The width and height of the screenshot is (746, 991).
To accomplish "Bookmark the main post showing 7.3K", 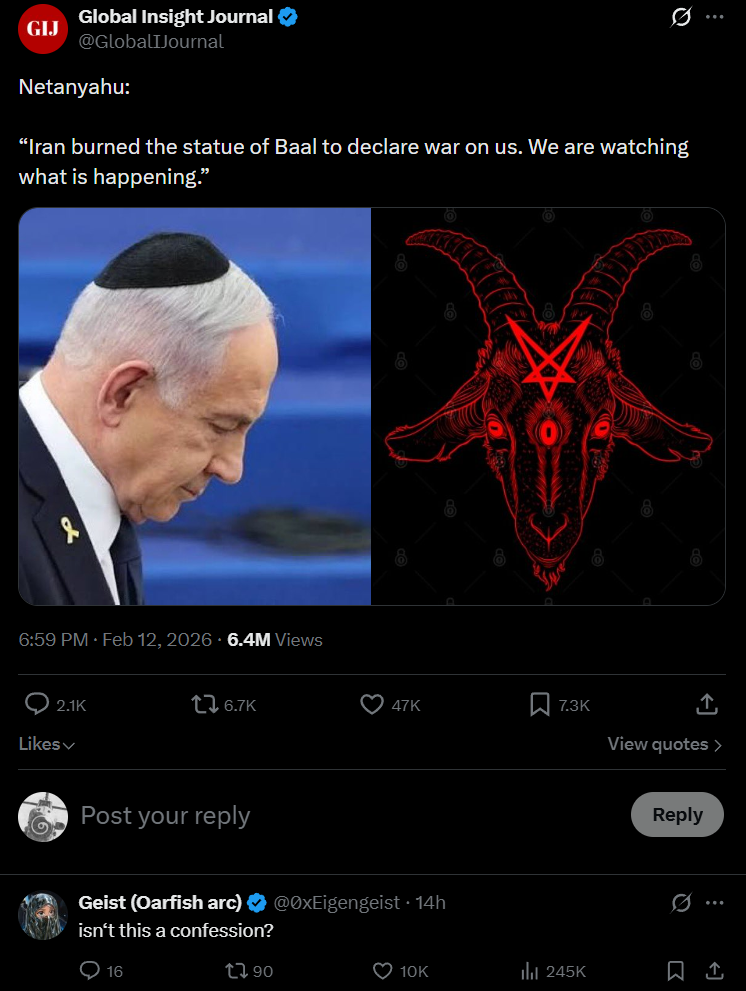I will 539,704.
